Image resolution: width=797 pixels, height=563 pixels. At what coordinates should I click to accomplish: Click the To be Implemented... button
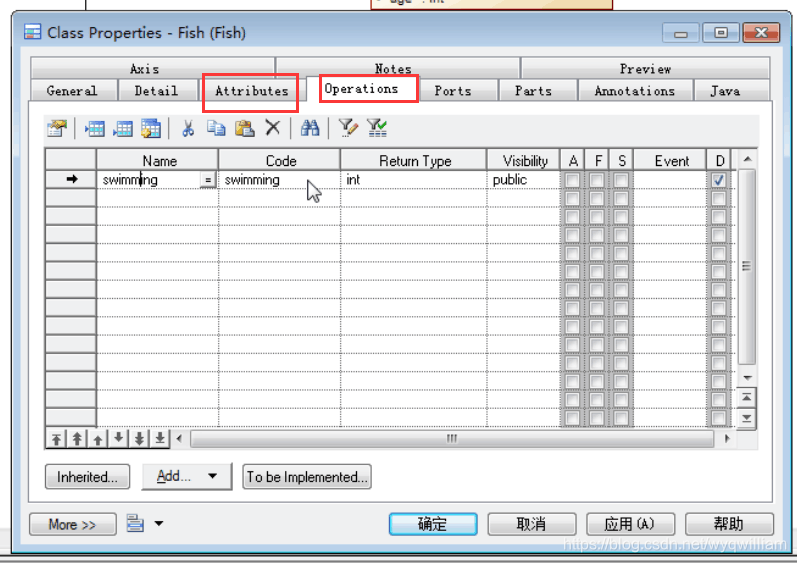coord(307,477)
